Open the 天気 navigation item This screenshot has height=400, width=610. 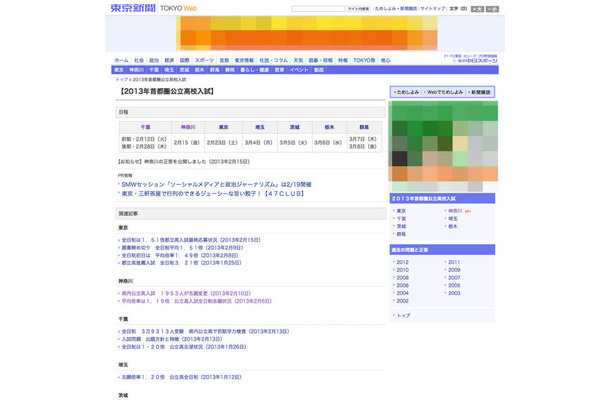tap(298, 60)
